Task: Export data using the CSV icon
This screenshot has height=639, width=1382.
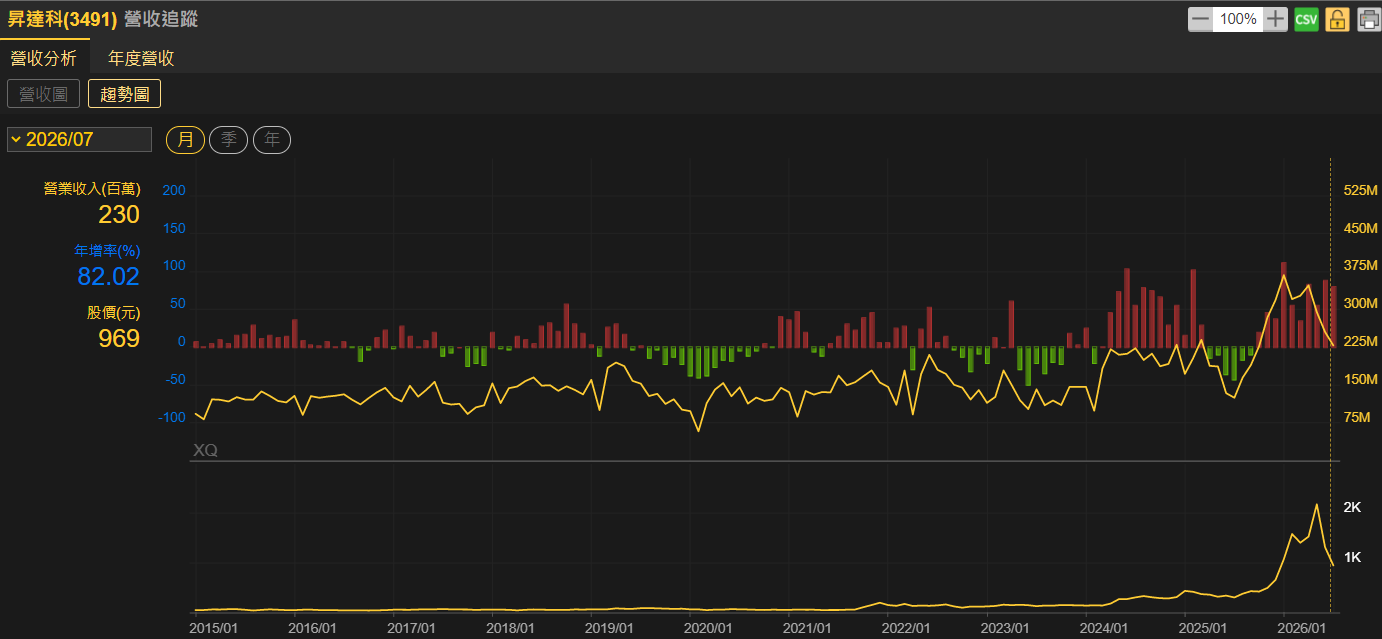Action: point(1306,19)
